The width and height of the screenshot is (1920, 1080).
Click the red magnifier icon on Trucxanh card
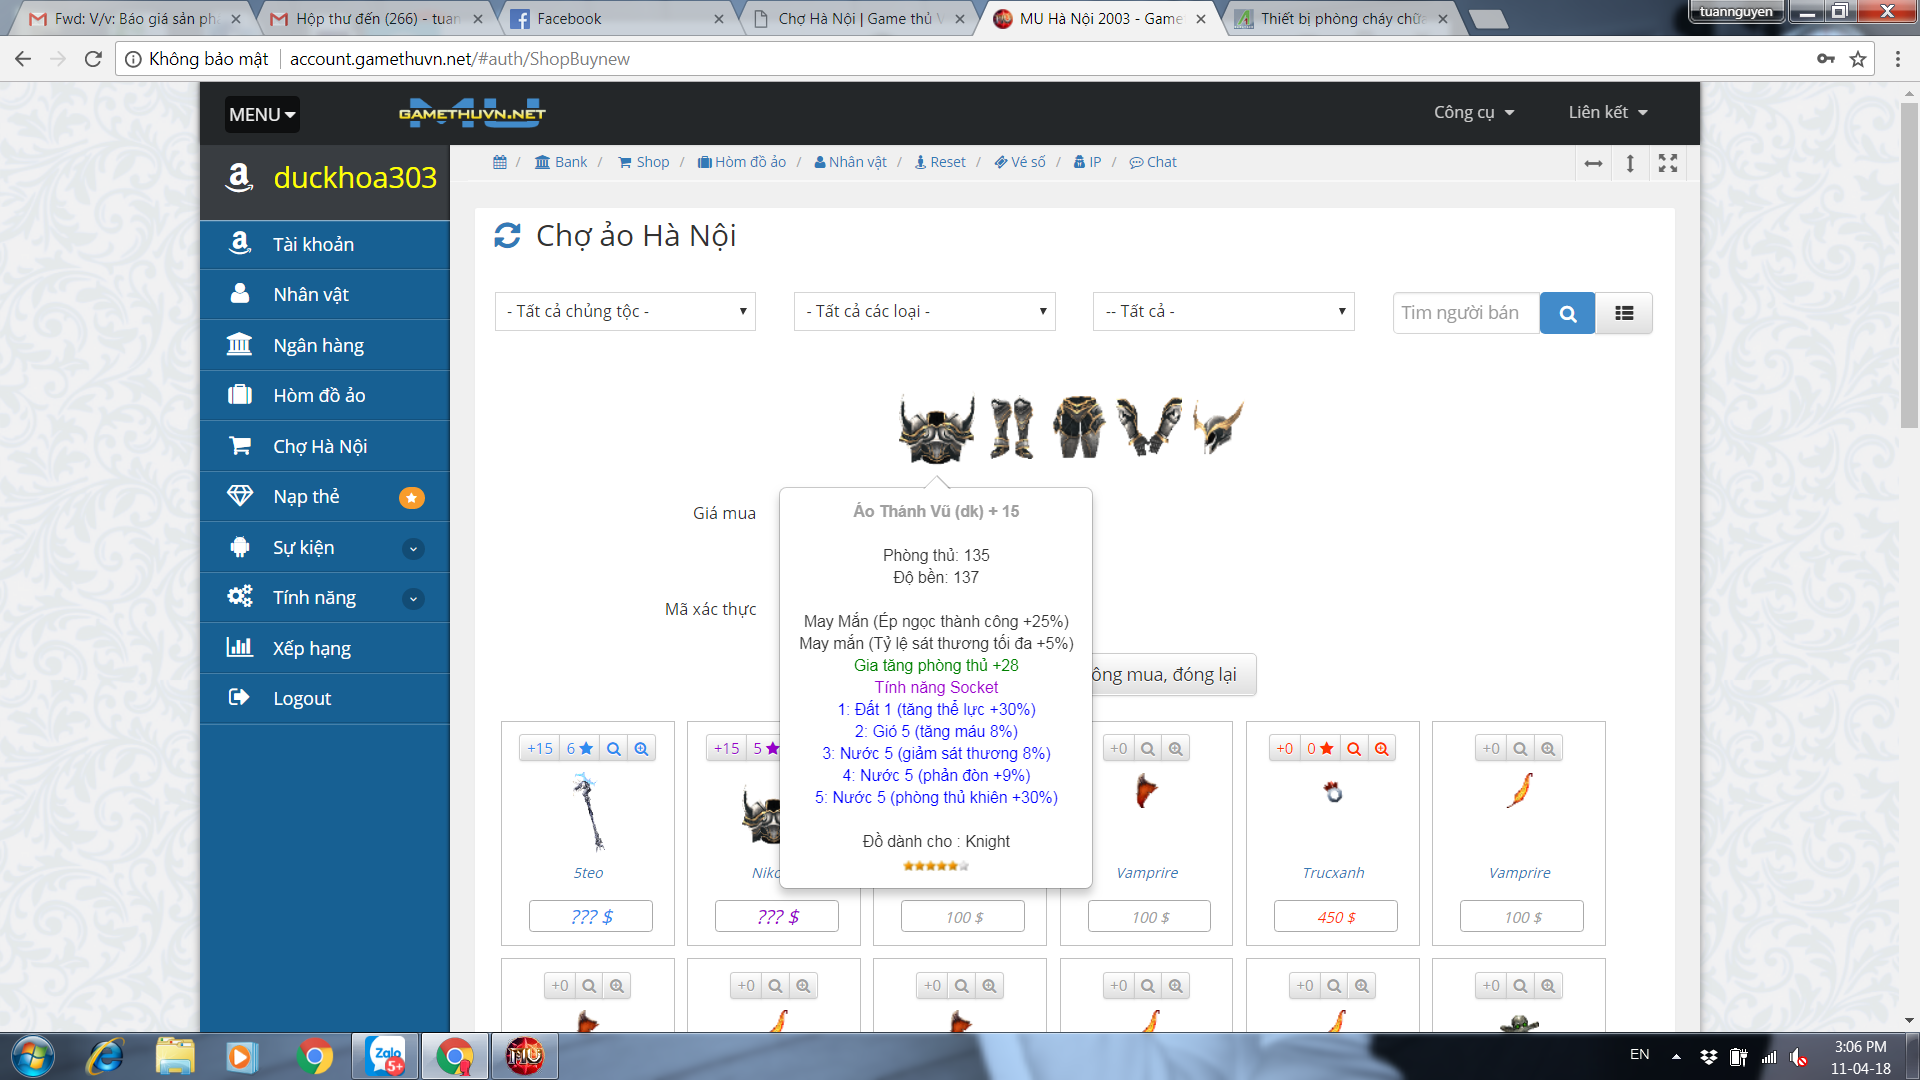click(1354, 748)
